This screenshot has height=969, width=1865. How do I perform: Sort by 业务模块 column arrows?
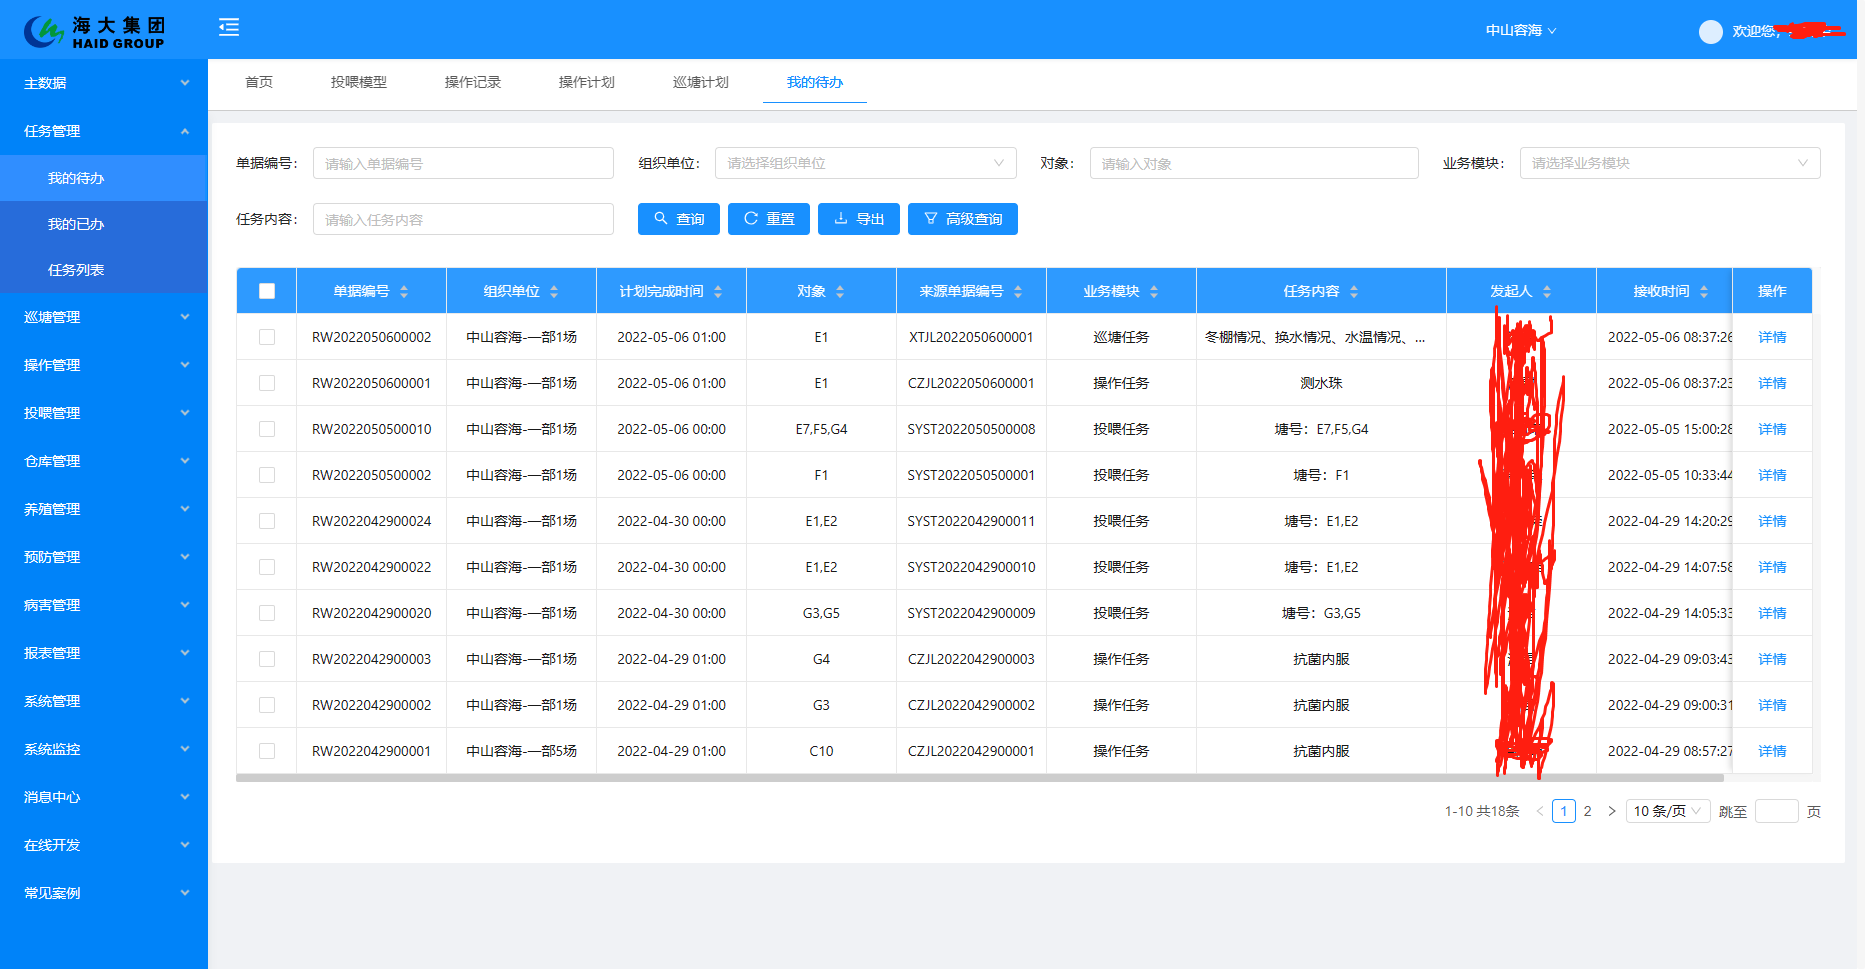tap(1154, 291)
